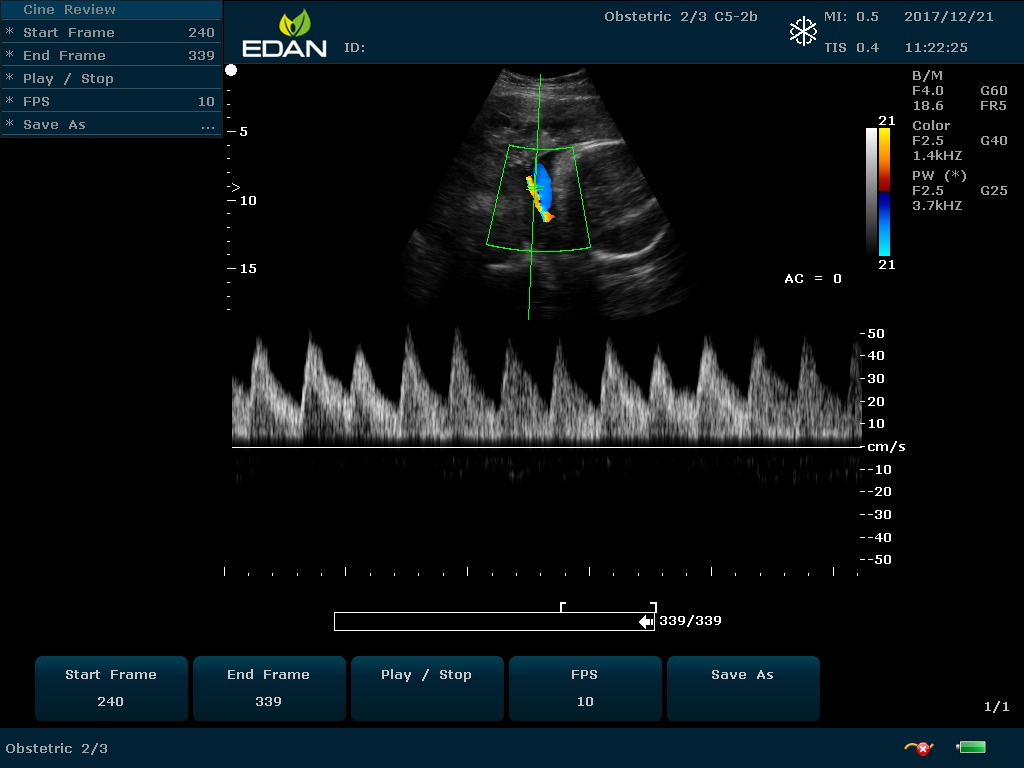1024x768 pixels.
Task: Click the white probe orientation dot
Action: 231,70
